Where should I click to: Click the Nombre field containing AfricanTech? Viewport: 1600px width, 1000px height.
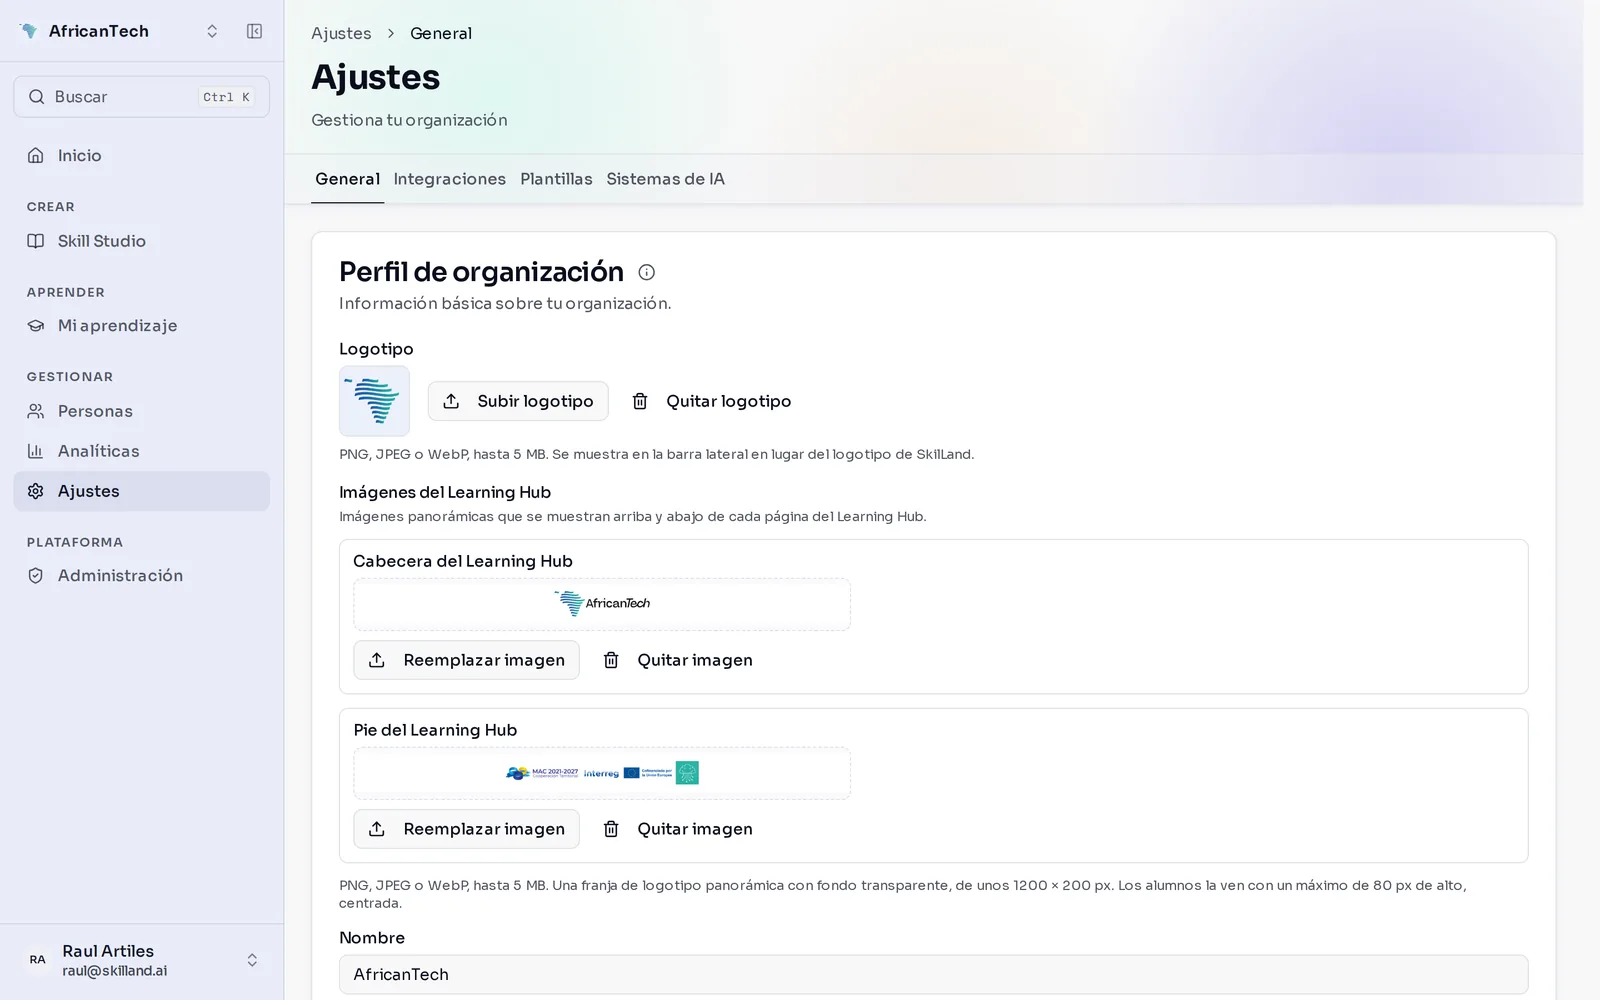click(x=933, y=974)
